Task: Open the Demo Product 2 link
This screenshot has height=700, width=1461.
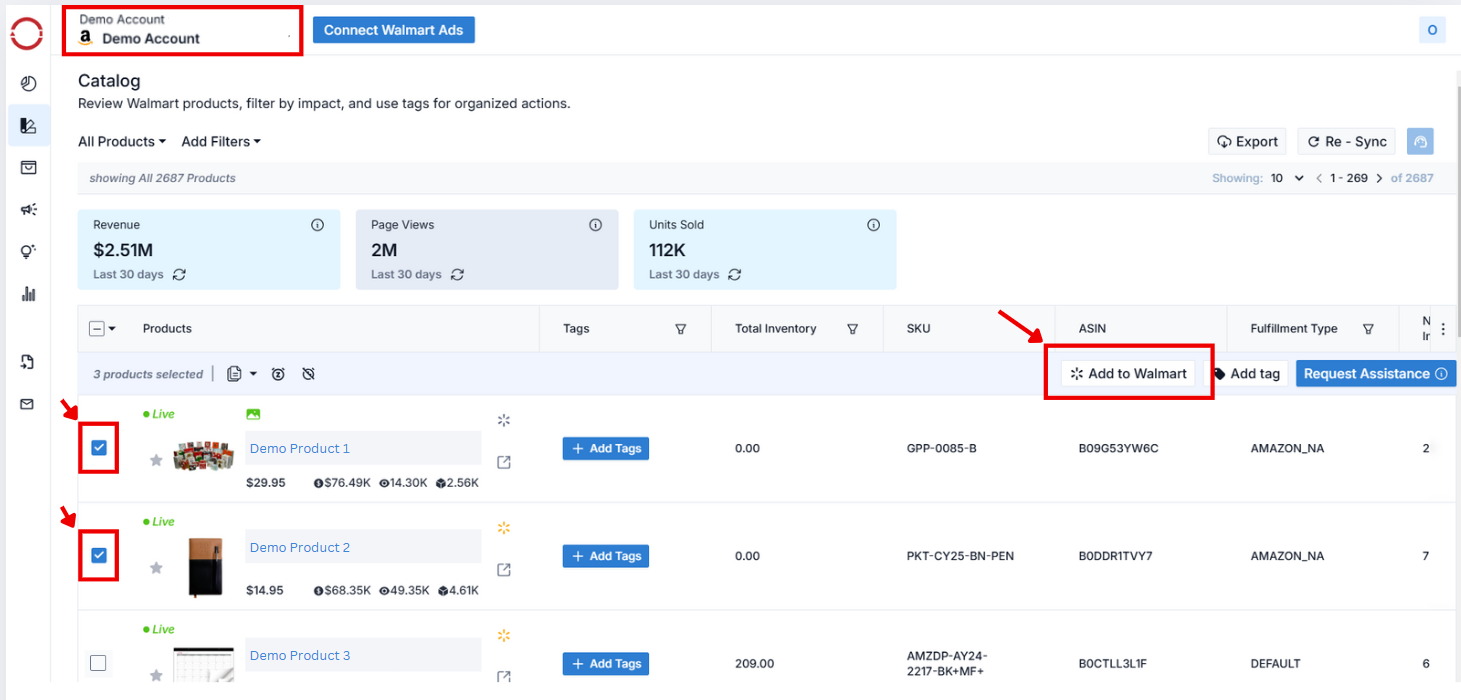Action: click(300, 547)
